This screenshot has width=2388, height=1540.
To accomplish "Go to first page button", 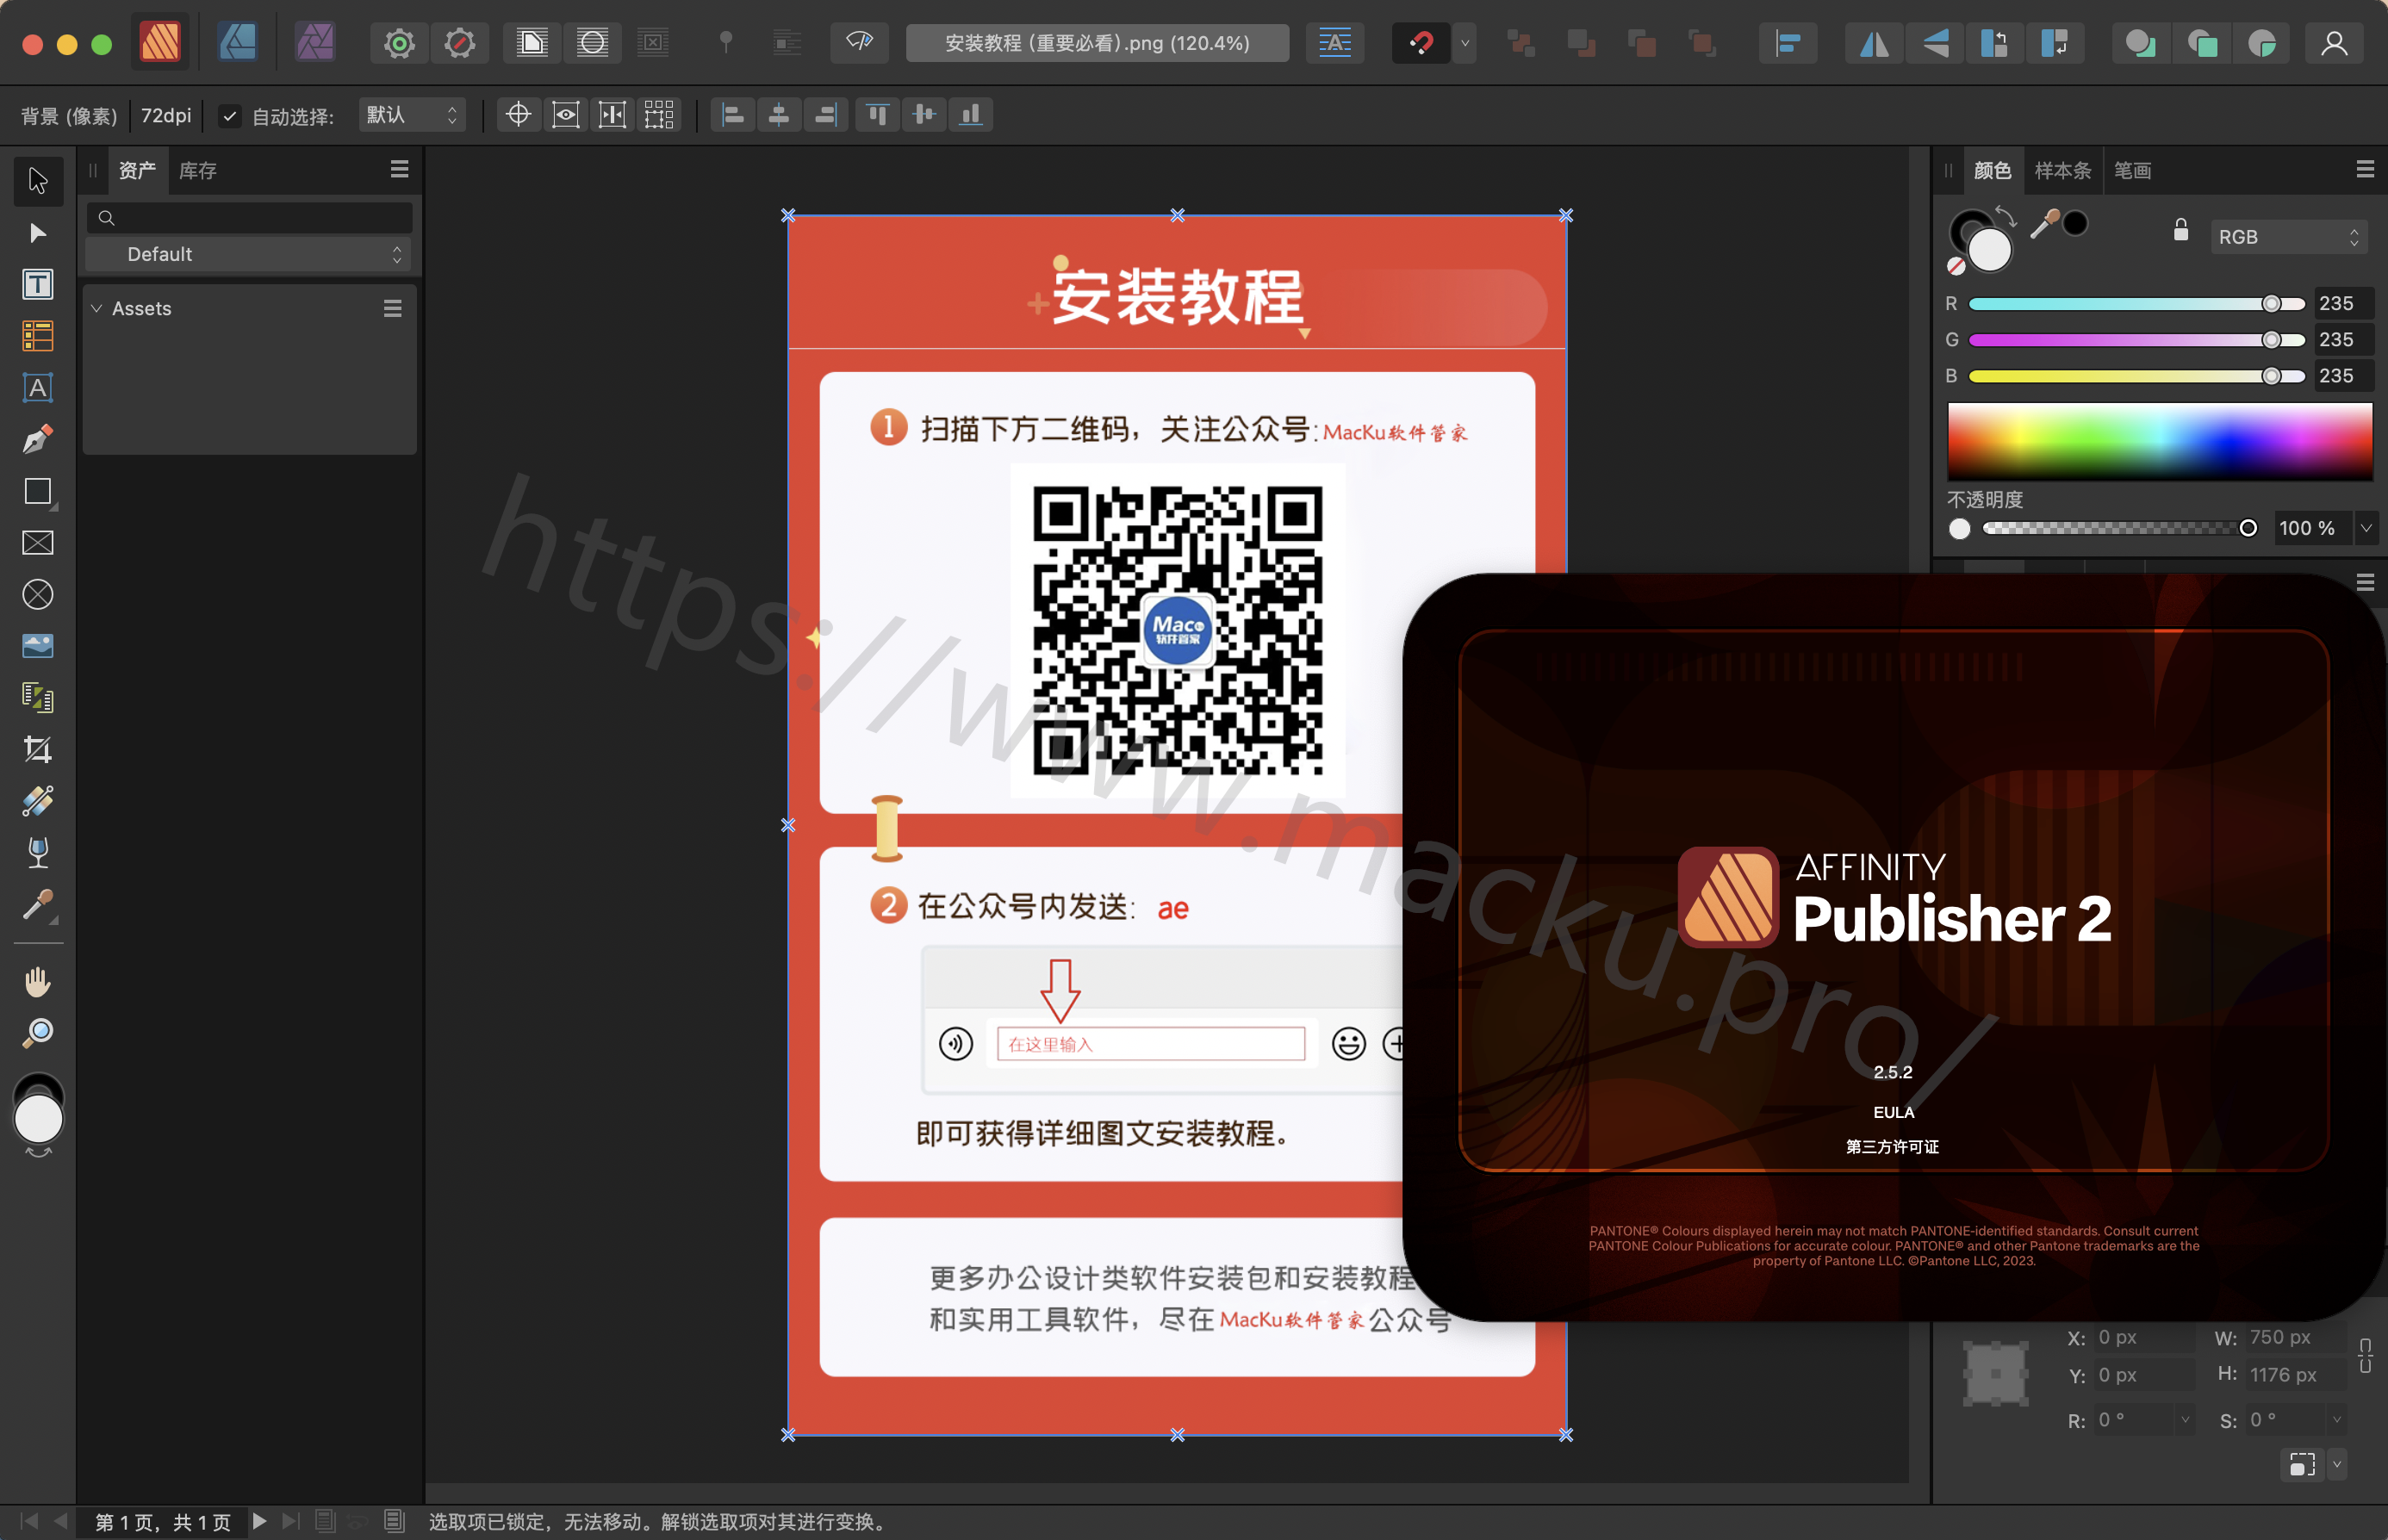I will click(29, 1521).
